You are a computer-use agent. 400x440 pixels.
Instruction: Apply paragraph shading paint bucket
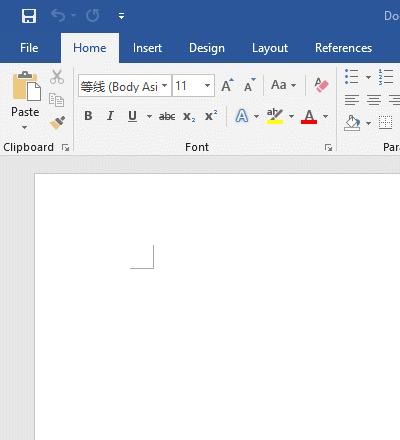pos(352,123)
